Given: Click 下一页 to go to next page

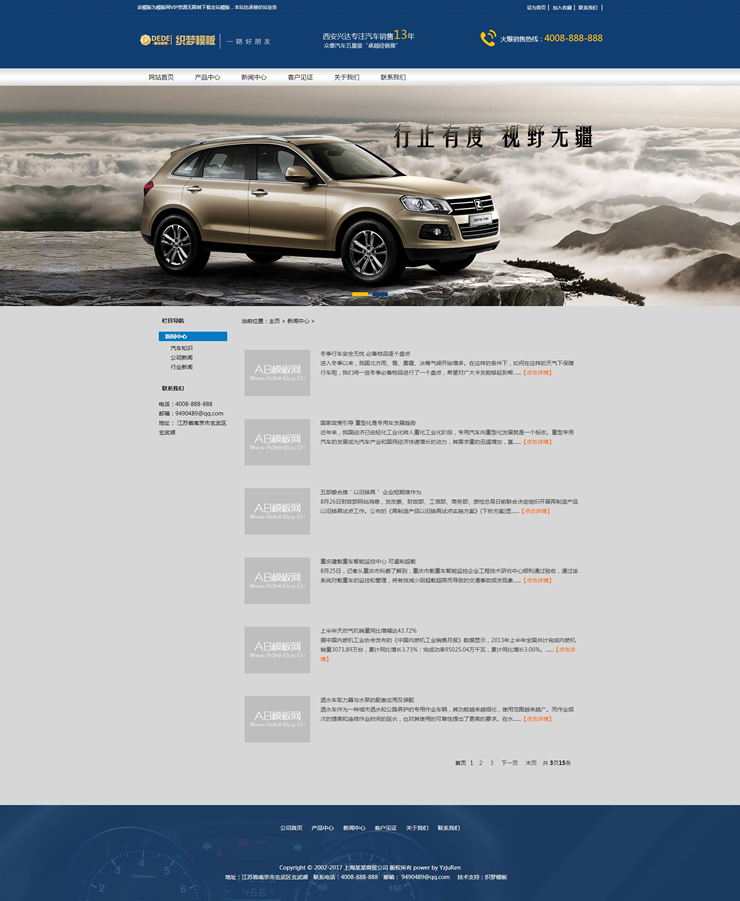Looking at the screenshot, I should 509,763.
